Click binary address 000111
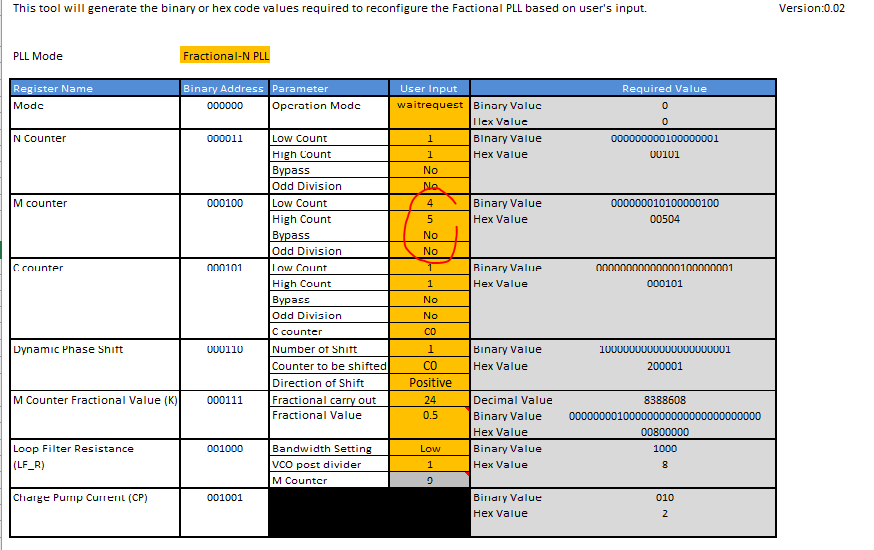Viewport: 874px width, 550px height. pos(225,400)
